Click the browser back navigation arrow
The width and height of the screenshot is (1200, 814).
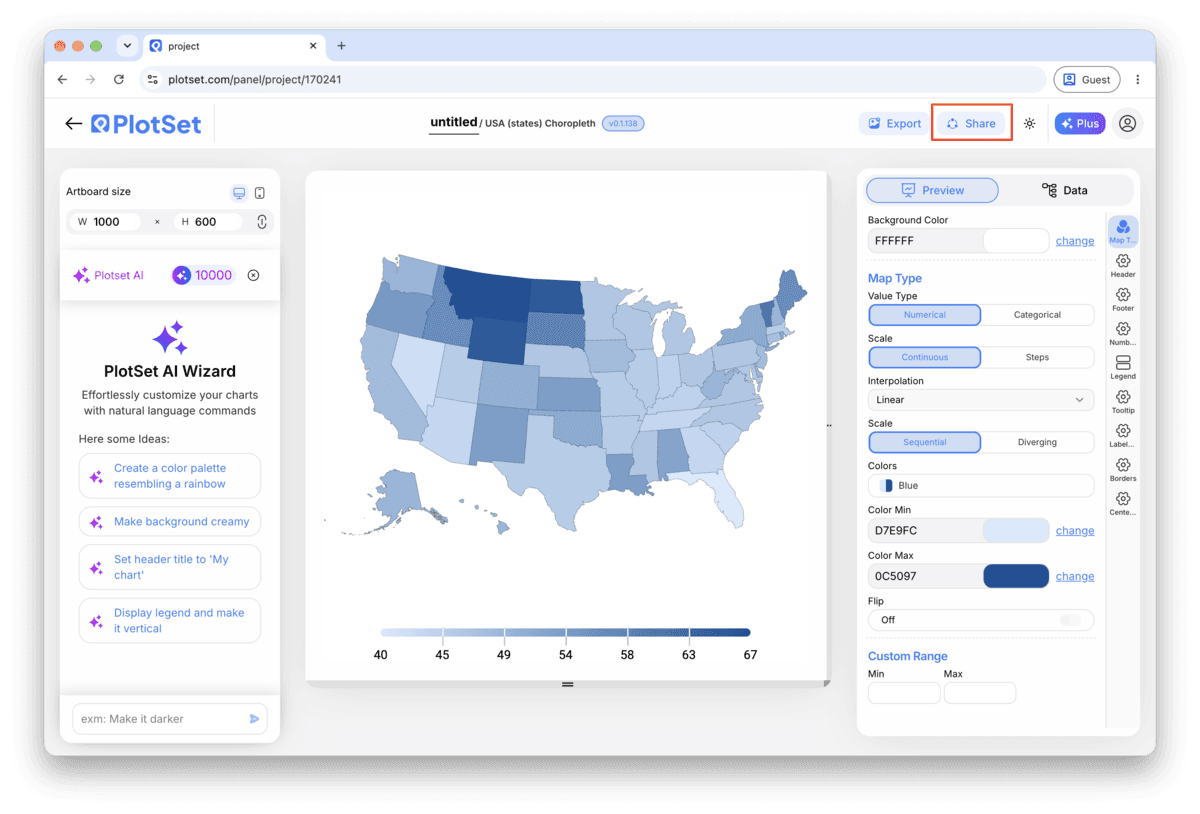[x=63, y=79]
